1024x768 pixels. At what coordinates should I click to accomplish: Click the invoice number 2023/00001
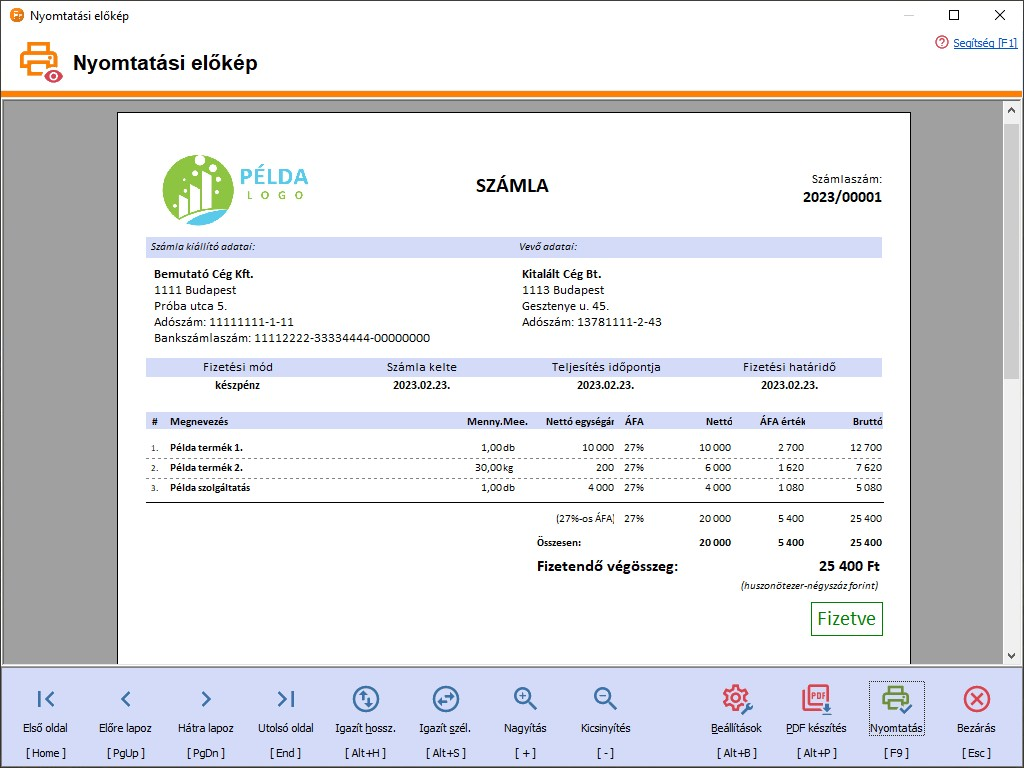point(842,197)
